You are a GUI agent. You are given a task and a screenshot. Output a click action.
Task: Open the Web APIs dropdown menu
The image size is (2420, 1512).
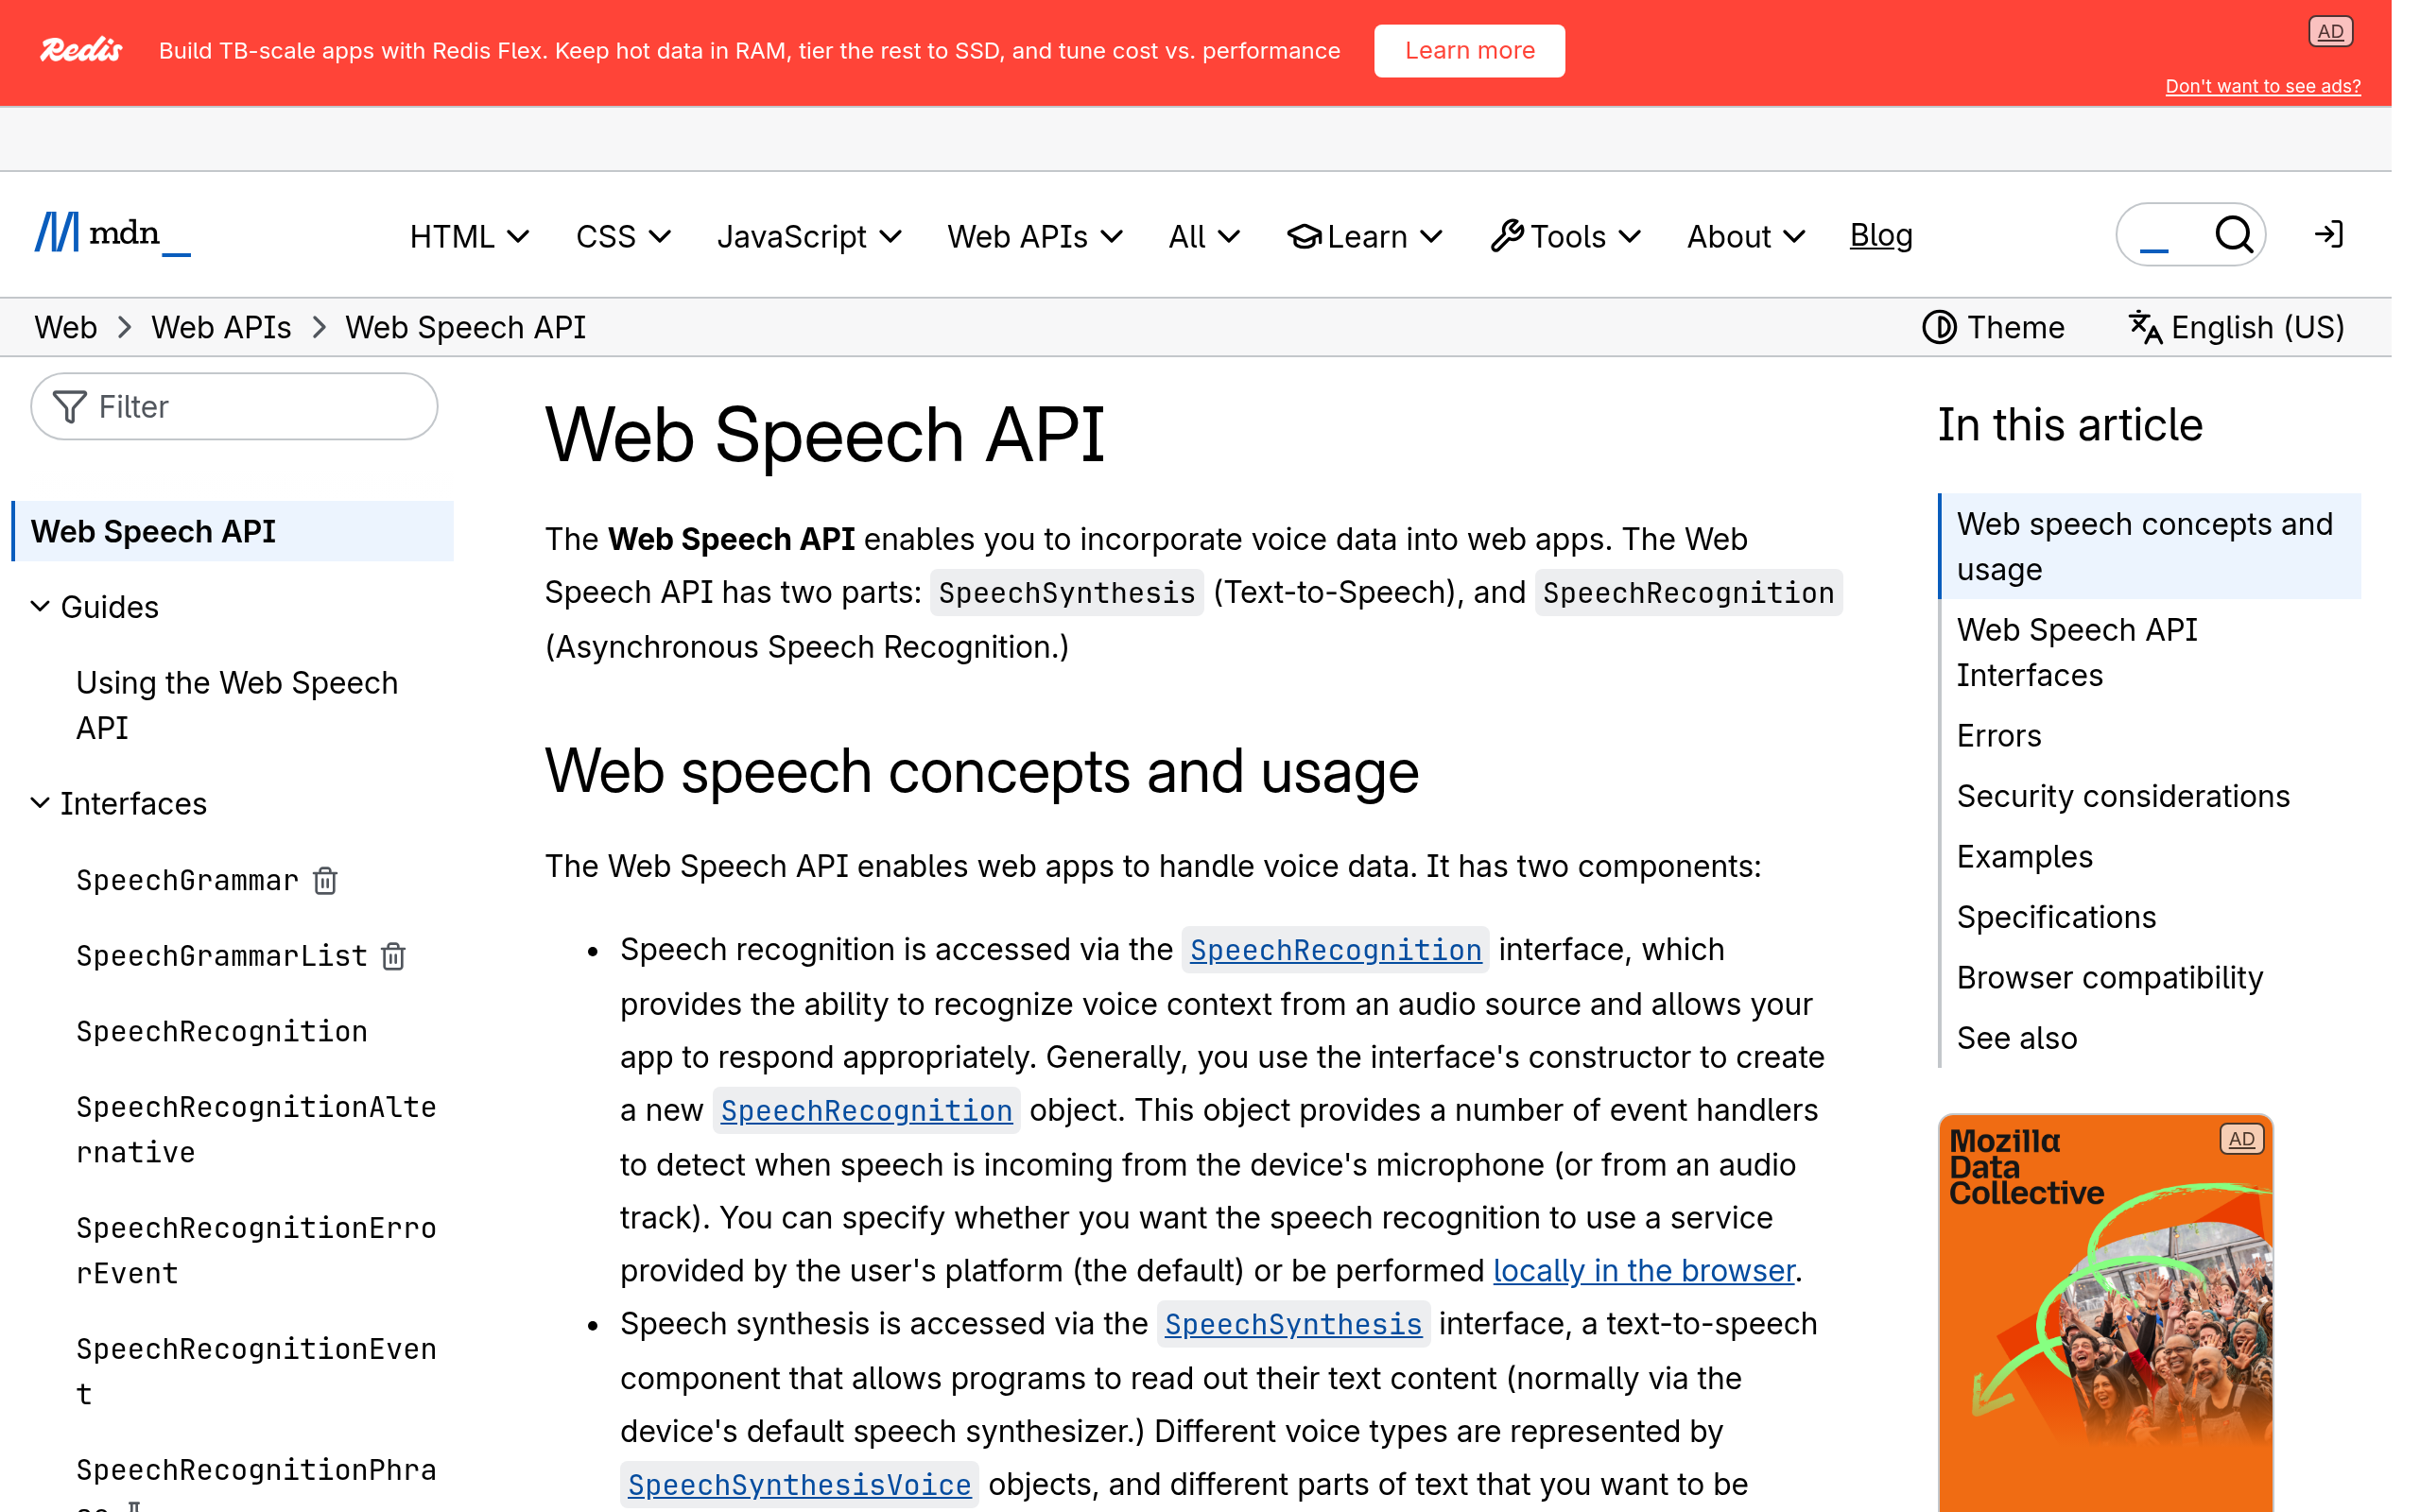(x=1035, y=236)
